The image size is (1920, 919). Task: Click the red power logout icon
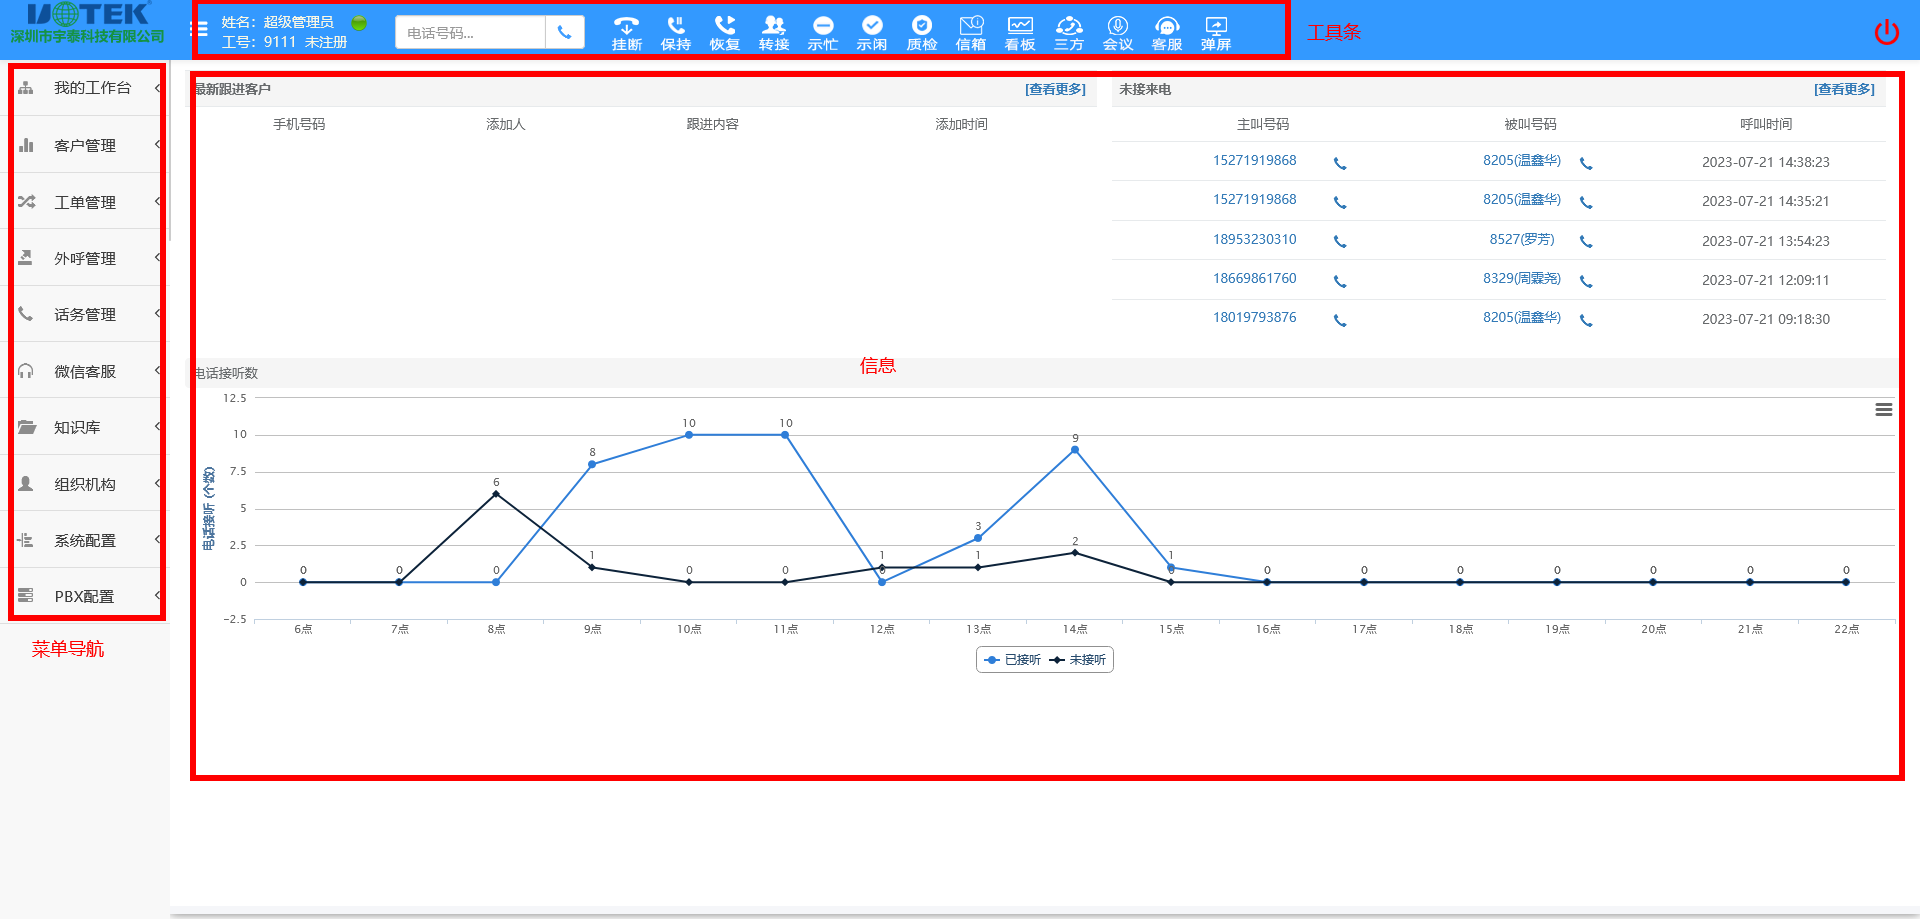(x=1886, y=33)
